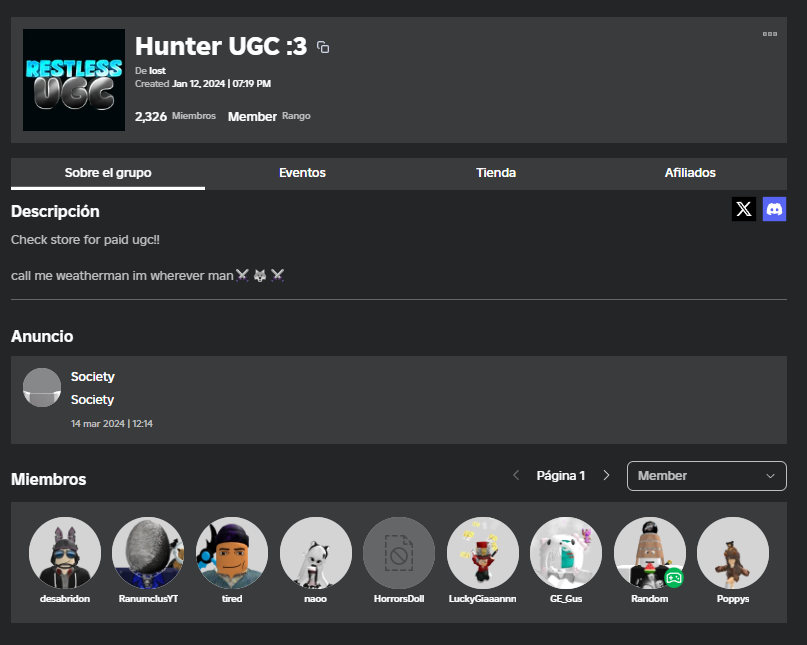Click the Society announcement body text

(x=93, y=400)
